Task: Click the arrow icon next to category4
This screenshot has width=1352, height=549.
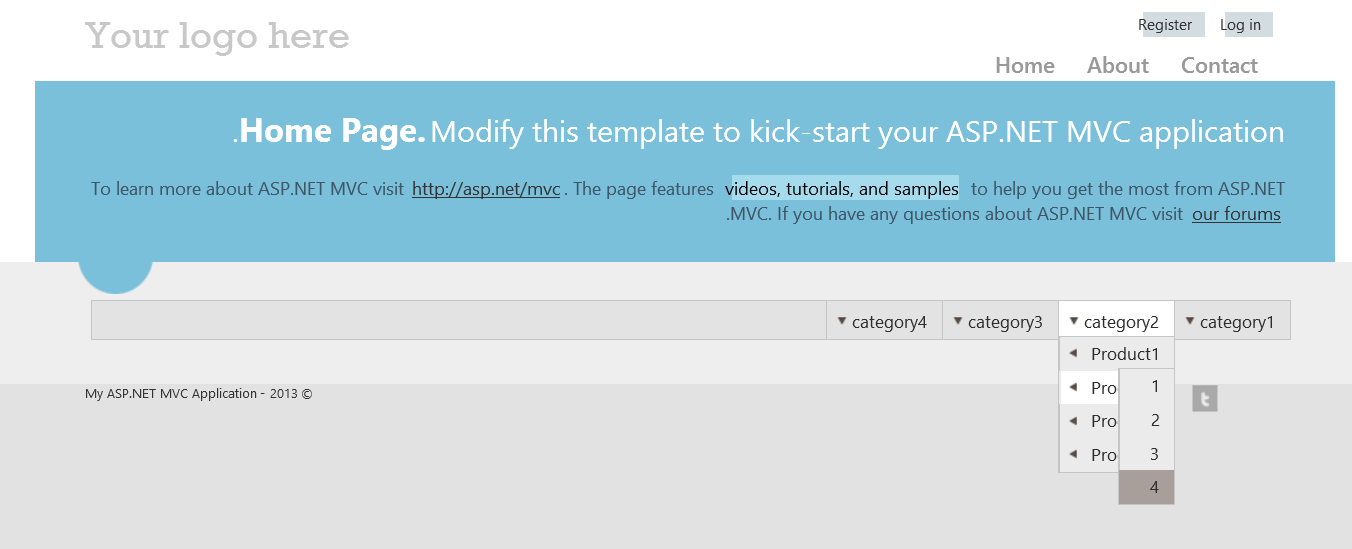Action: tap(842, 321)
